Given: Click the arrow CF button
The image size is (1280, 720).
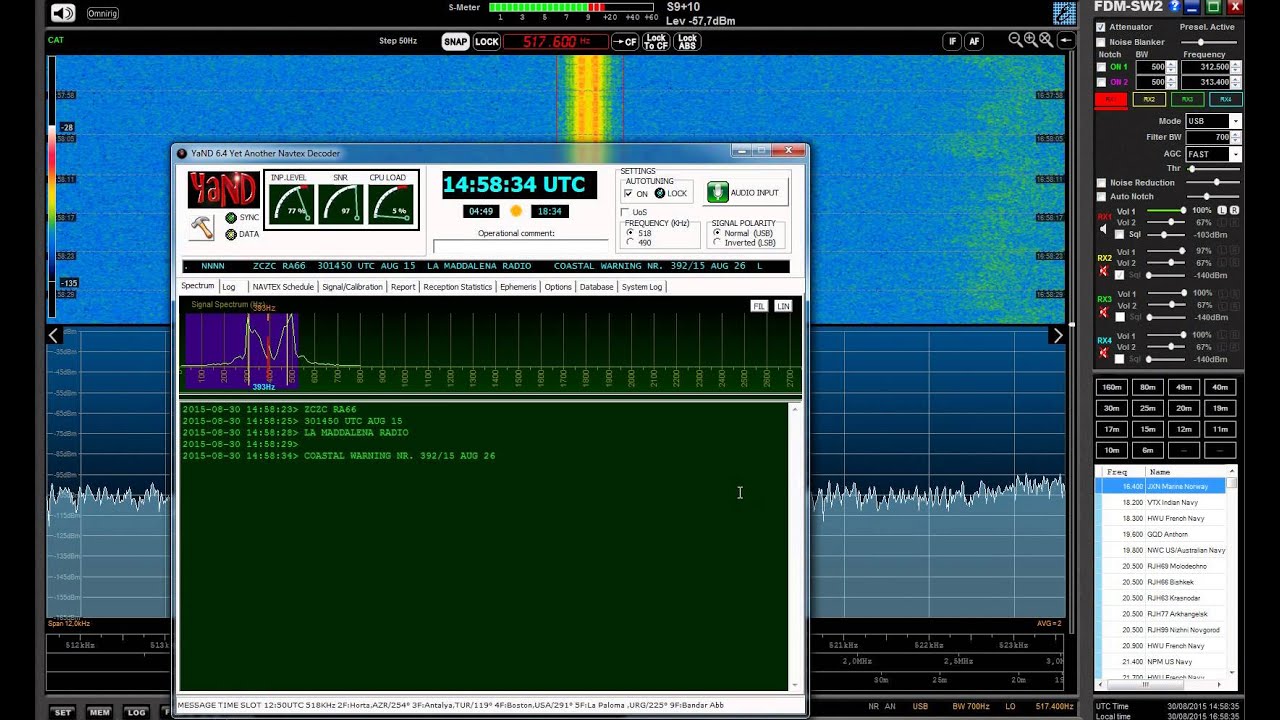Looking at the screenshot, I should [x=625, y=42].
